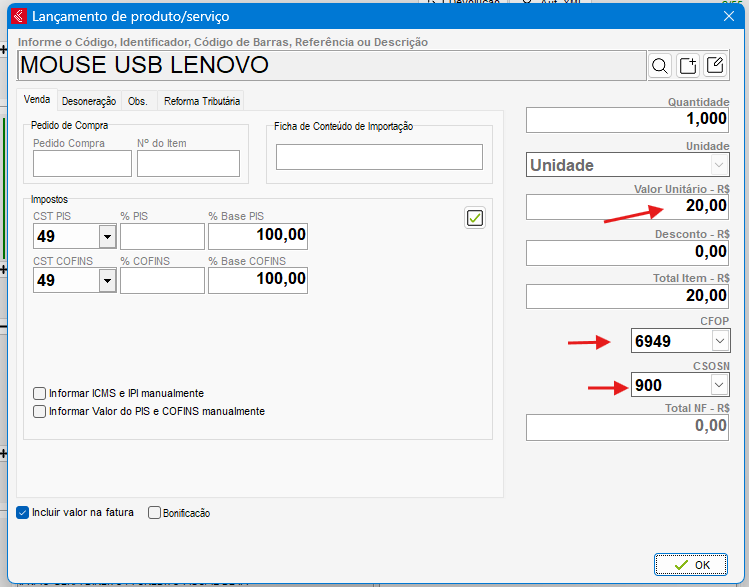Switch to the Venda tab

pos(37,99)
